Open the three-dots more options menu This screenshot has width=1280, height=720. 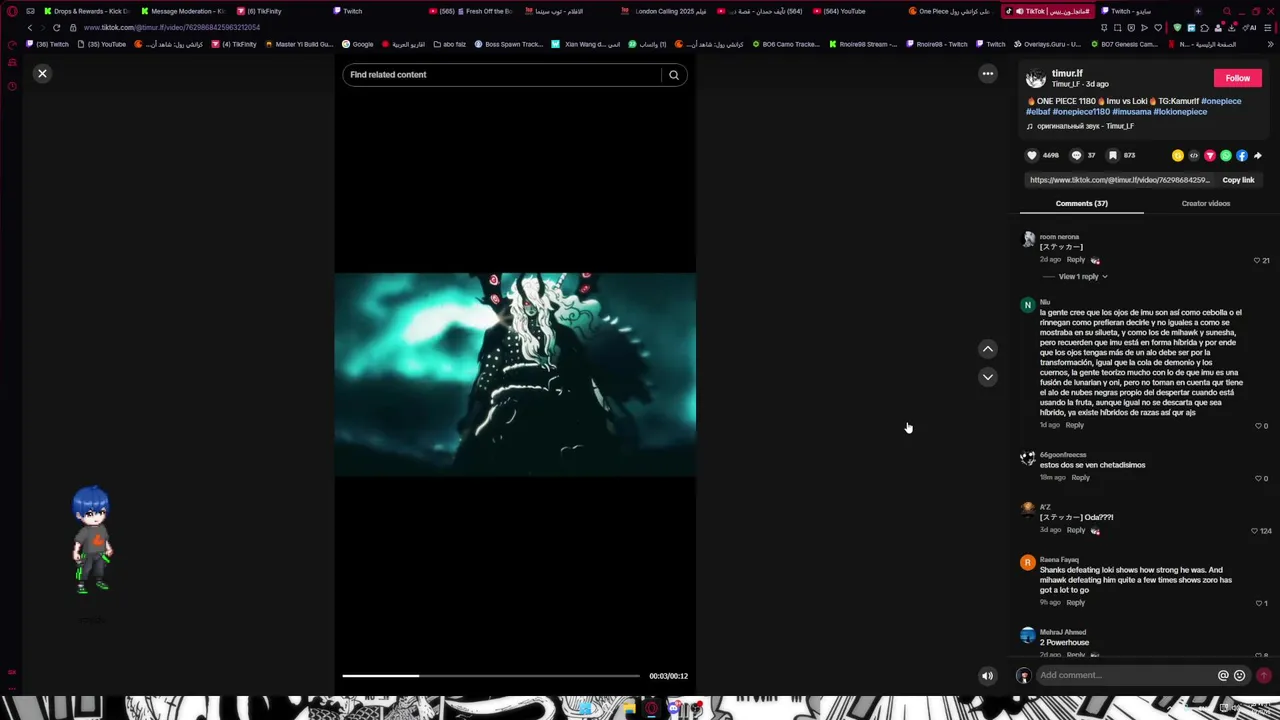pos(988,73)
